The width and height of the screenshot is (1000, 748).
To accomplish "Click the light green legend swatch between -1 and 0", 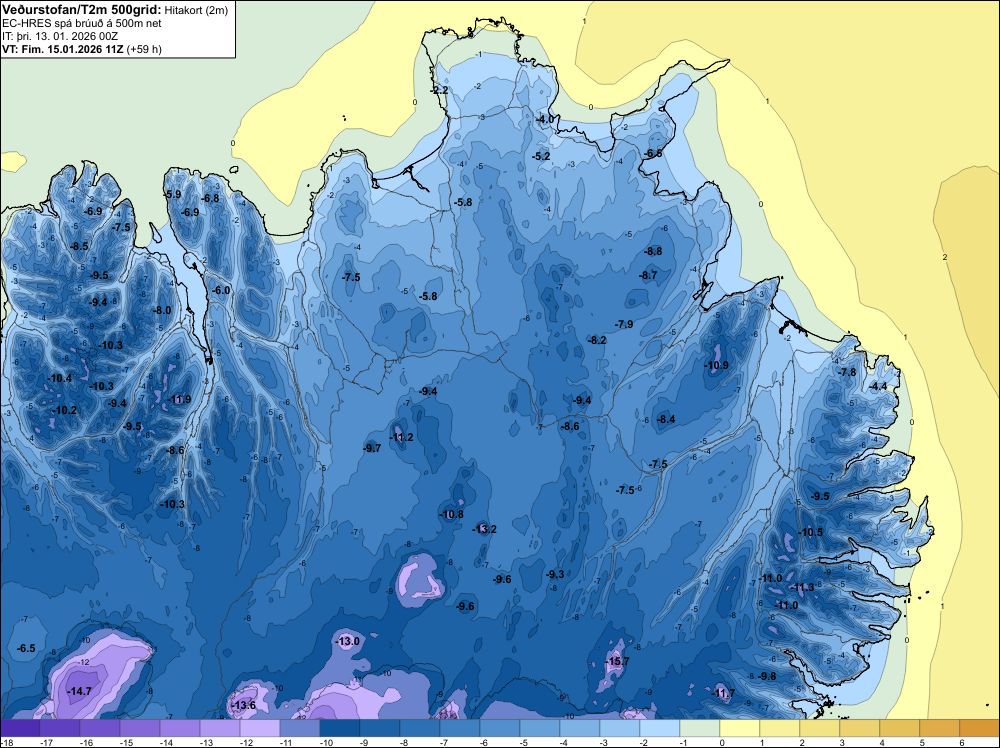I will pos(700,728).
